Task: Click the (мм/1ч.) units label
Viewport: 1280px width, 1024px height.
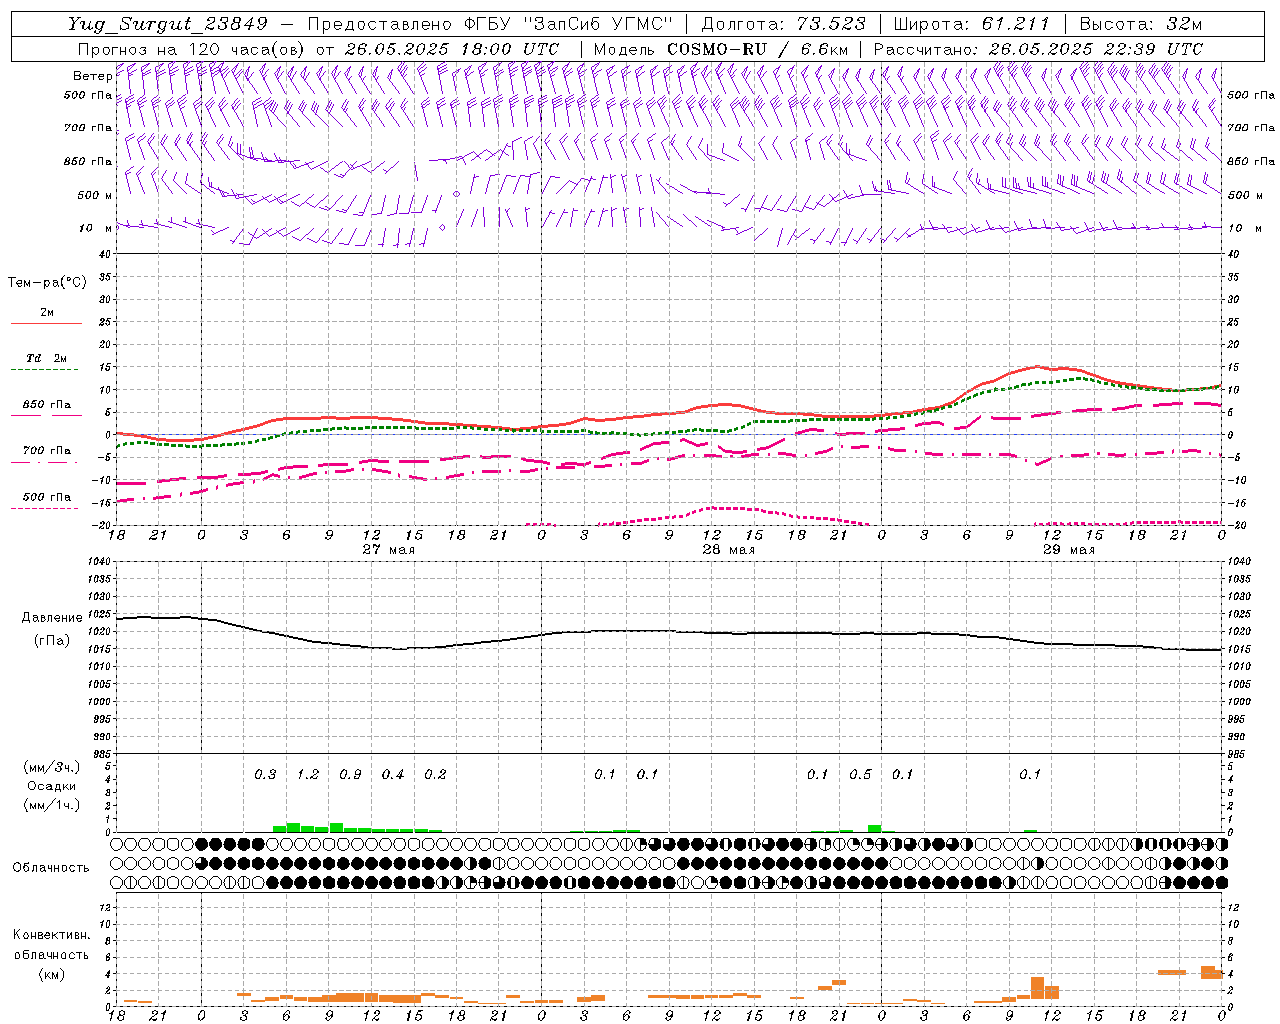Action: click(x=51, y=805)
